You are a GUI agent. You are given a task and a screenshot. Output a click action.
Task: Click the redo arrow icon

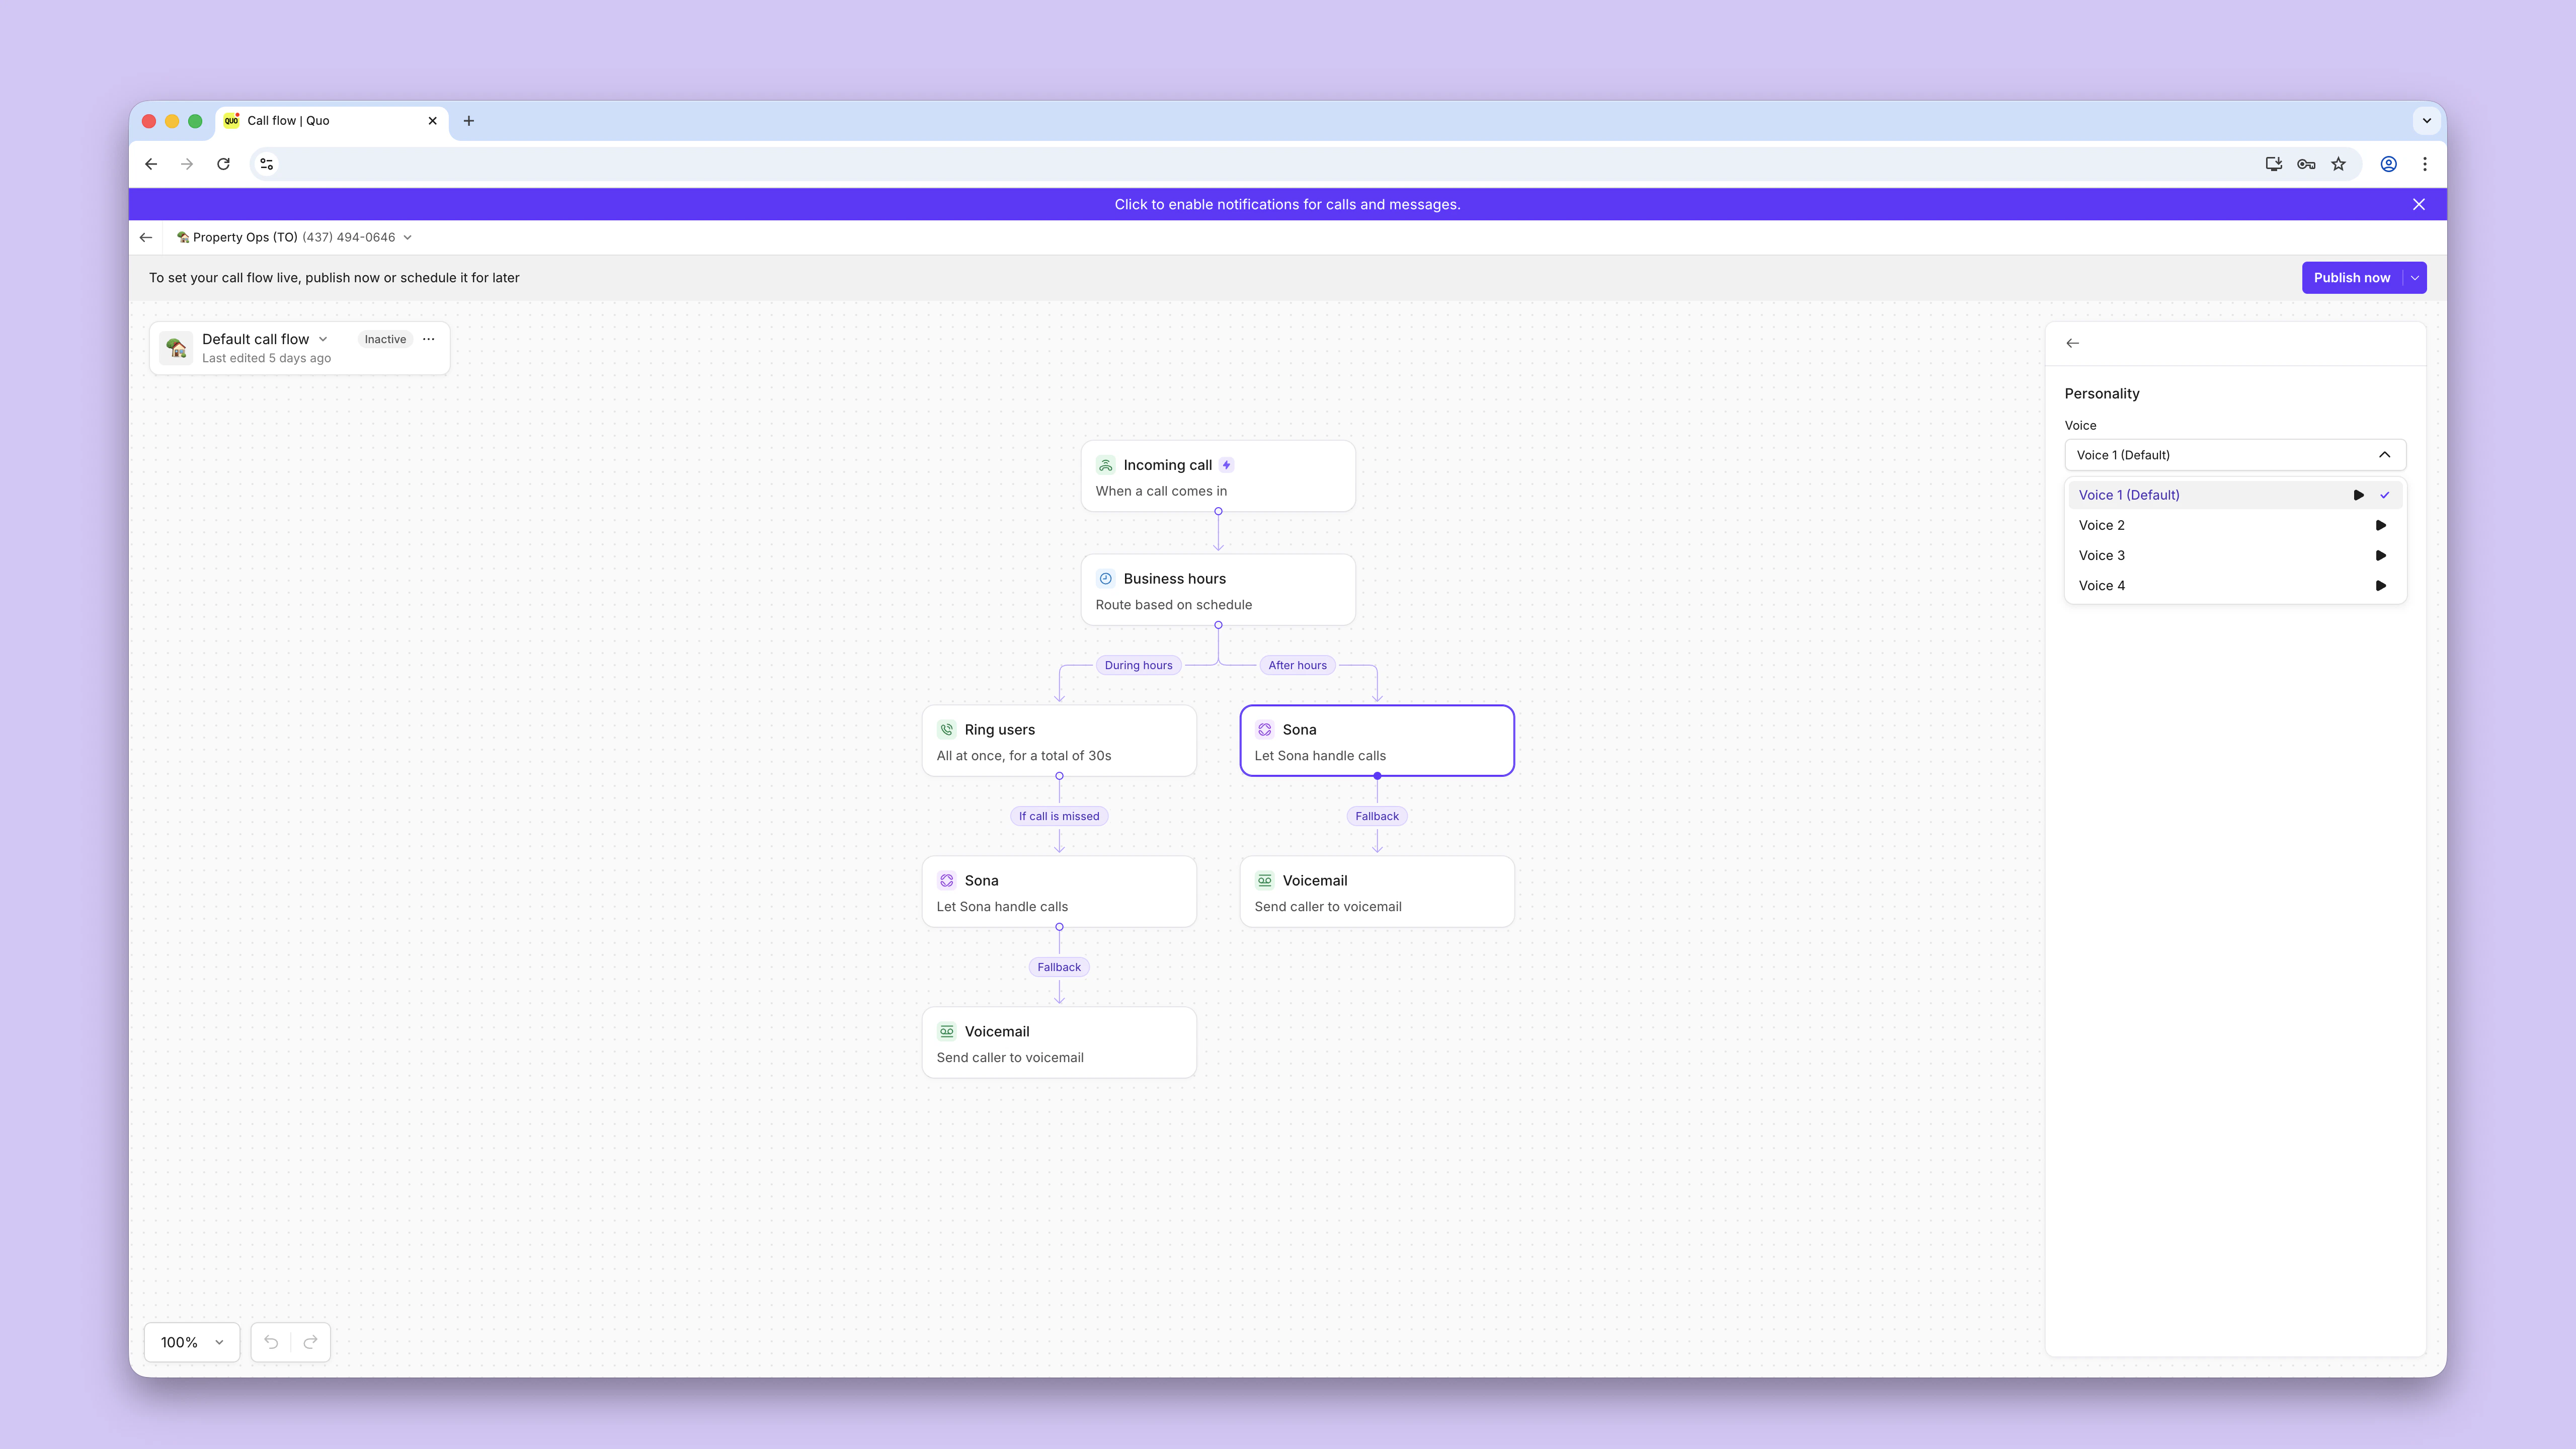(310, 1342)
